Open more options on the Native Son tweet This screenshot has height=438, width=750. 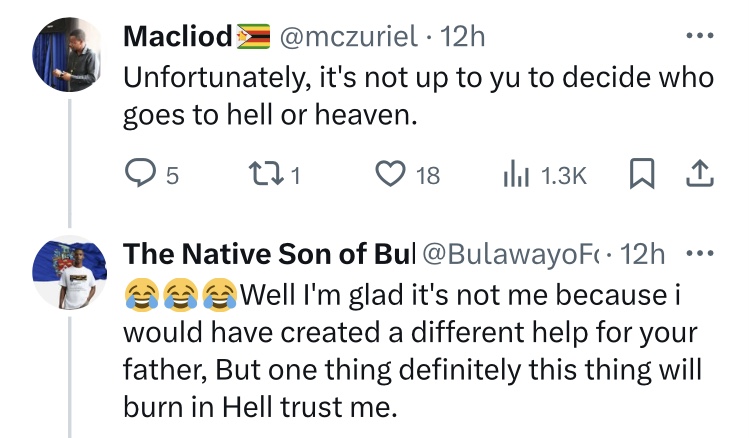702,255
